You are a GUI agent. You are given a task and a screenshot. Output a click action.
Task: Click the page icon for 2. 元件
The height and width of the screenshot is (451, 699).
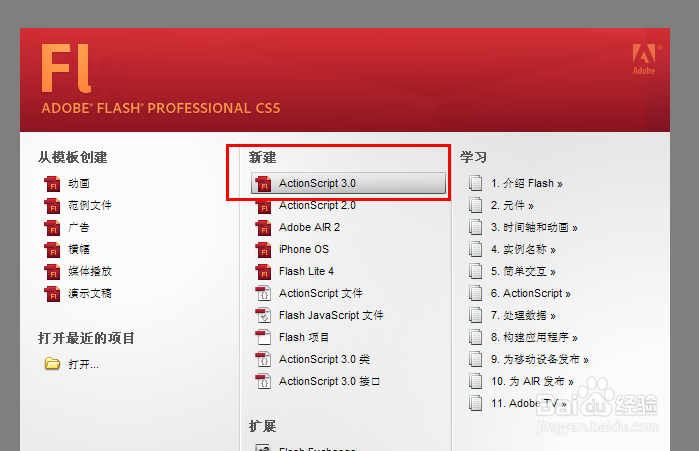476,205
